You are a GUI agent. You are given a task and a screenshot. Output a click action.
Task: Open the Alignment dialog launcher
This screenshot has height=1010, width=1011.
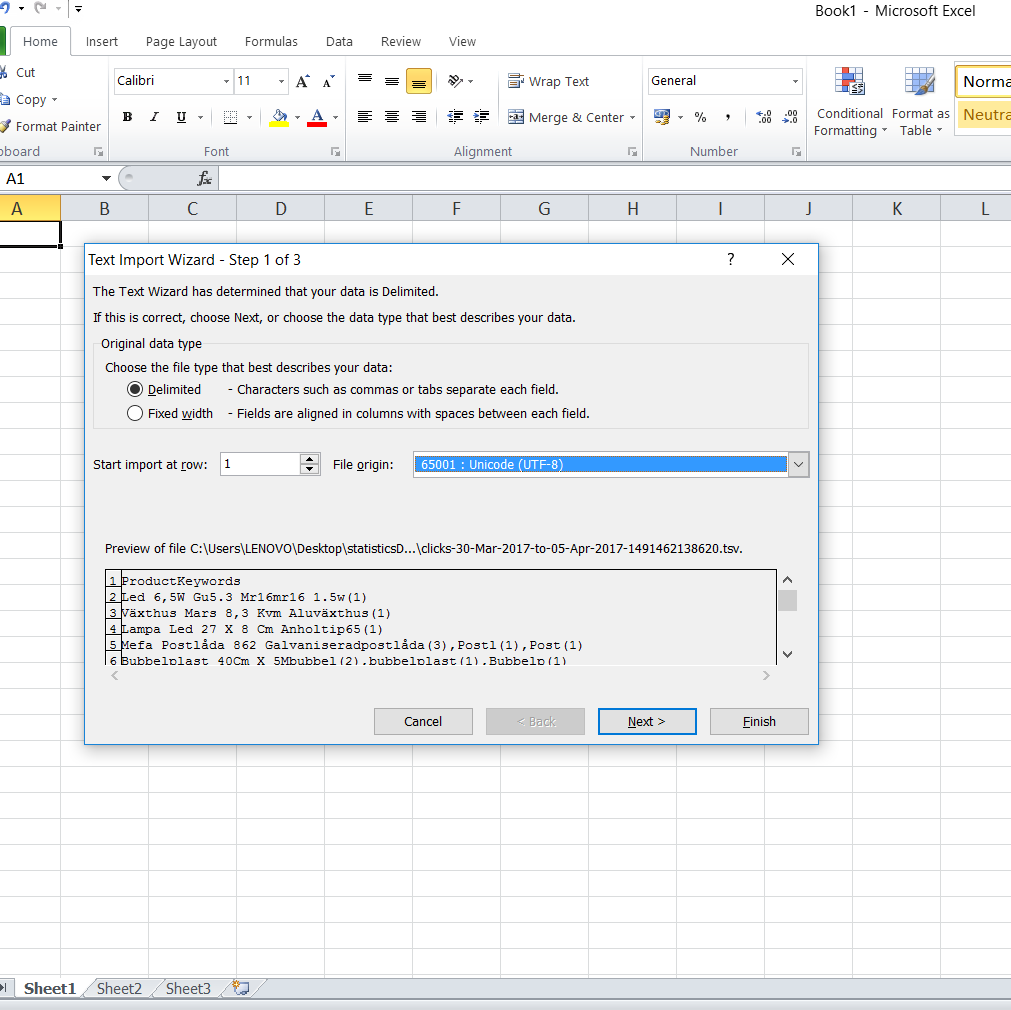(633, 152)
